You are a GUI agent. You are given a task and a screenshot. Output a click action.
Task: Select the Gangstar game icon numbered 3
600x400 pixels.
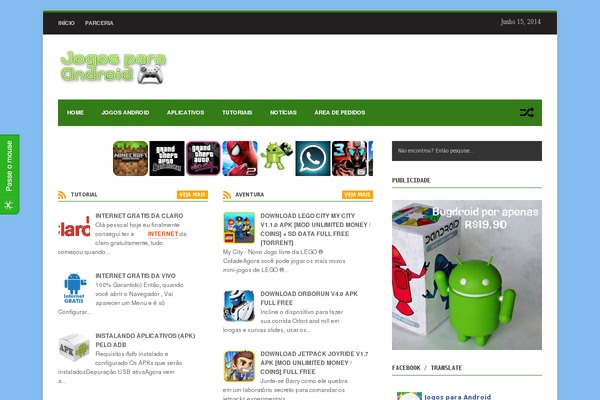349,158
